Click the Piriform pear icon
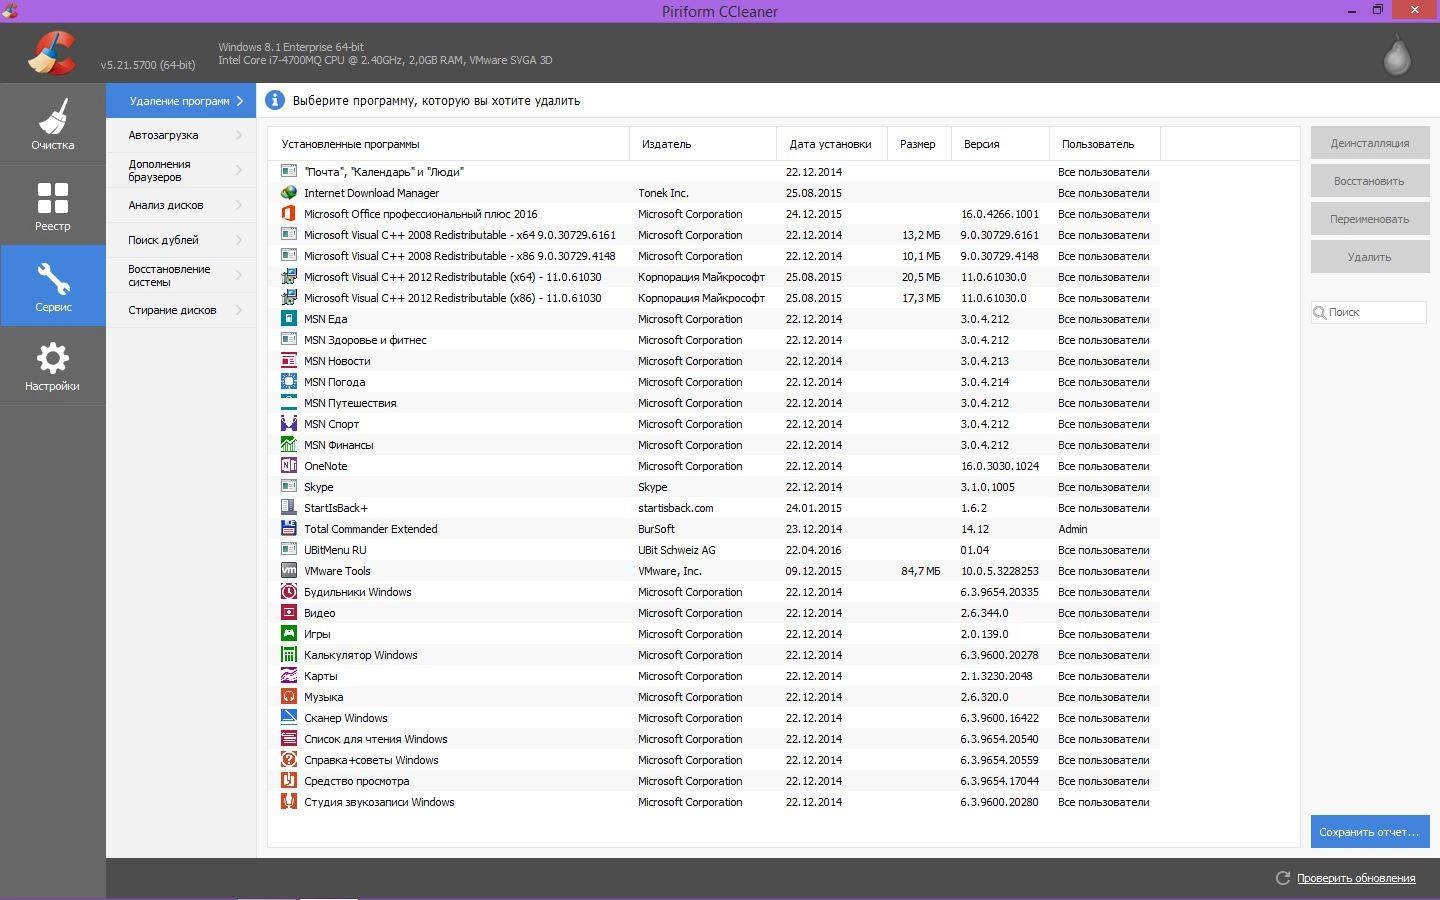Viewport: 1440px width, 900px height. [x=1396, y=55]
